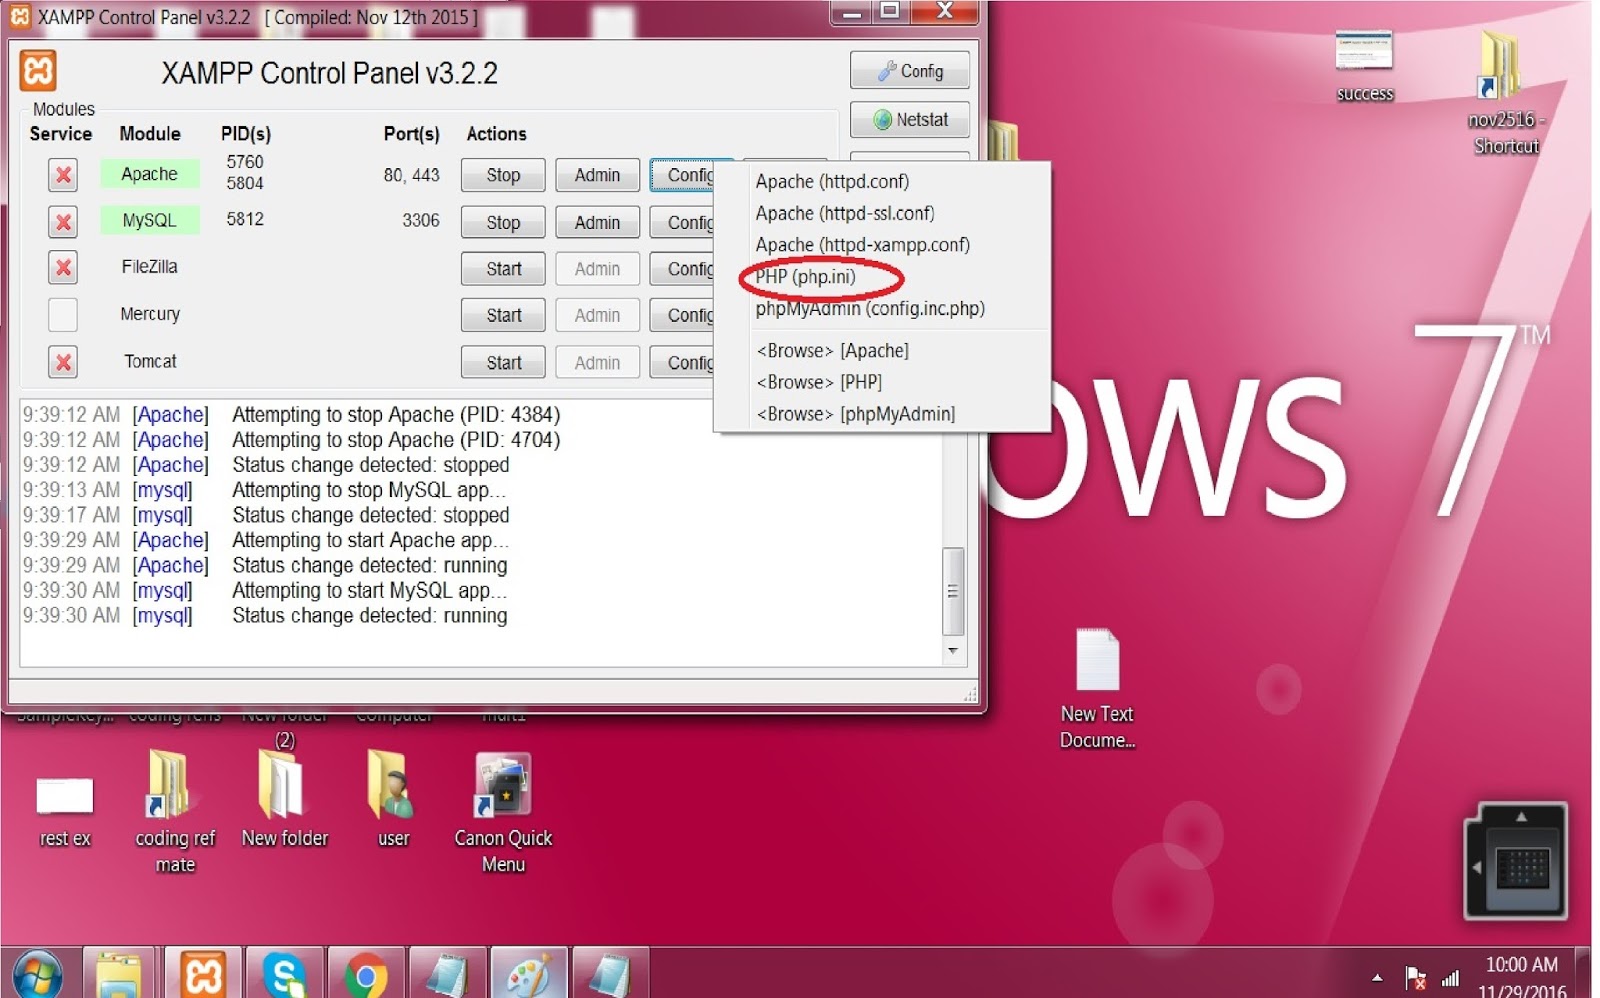Toggle the Apache service checkbox
The height and width of the screenshot is (998, 1600).
63,175
